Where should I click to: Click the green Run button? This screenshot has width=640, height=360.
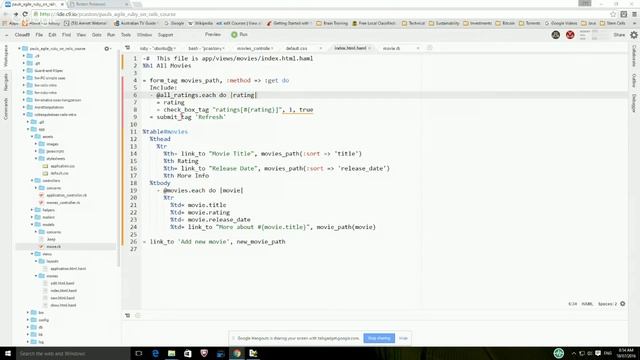tap(240, 35)
